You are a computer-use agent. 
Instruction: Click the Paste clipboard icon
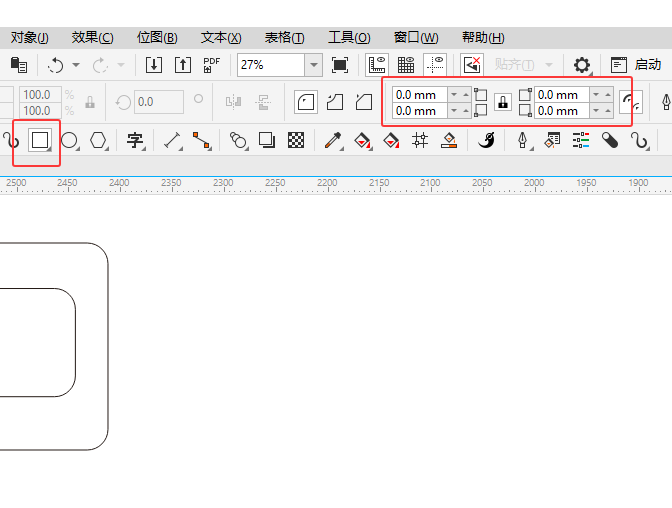18,65
